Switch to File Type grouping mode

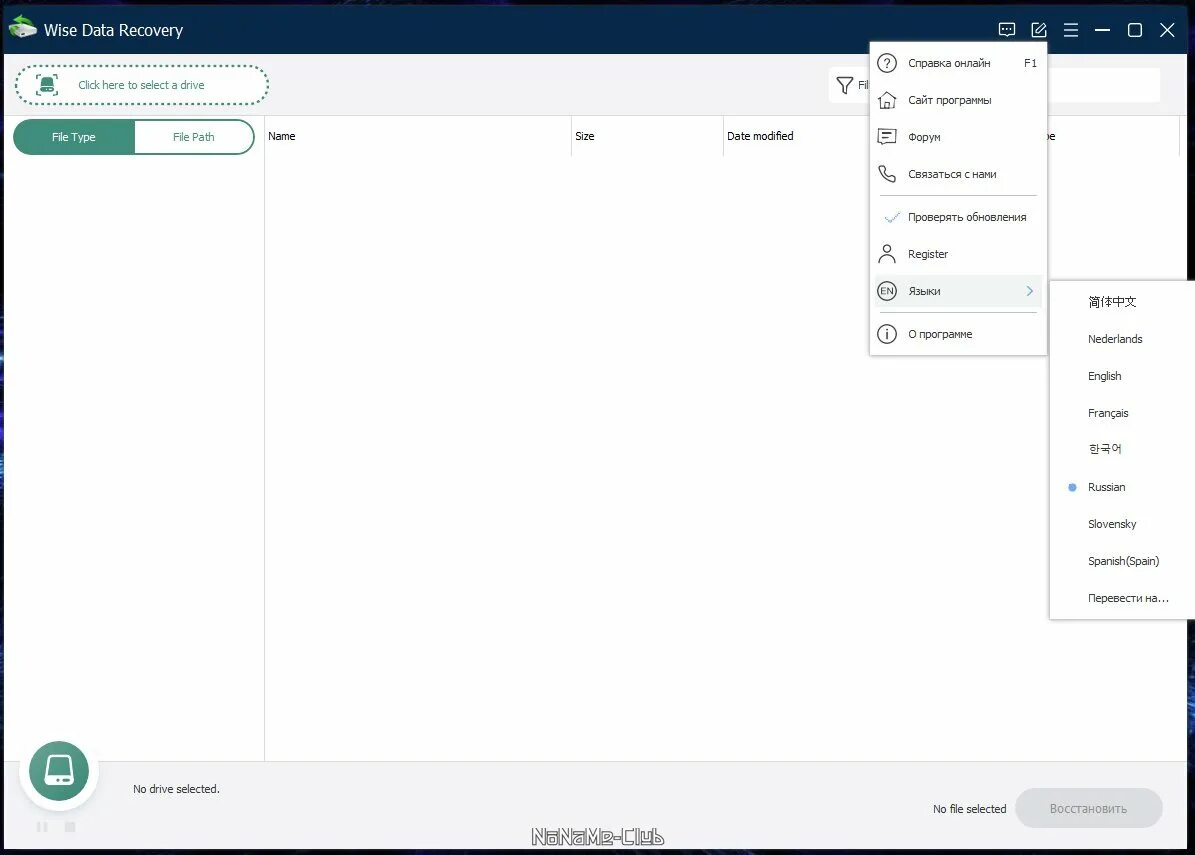point(73,136)
